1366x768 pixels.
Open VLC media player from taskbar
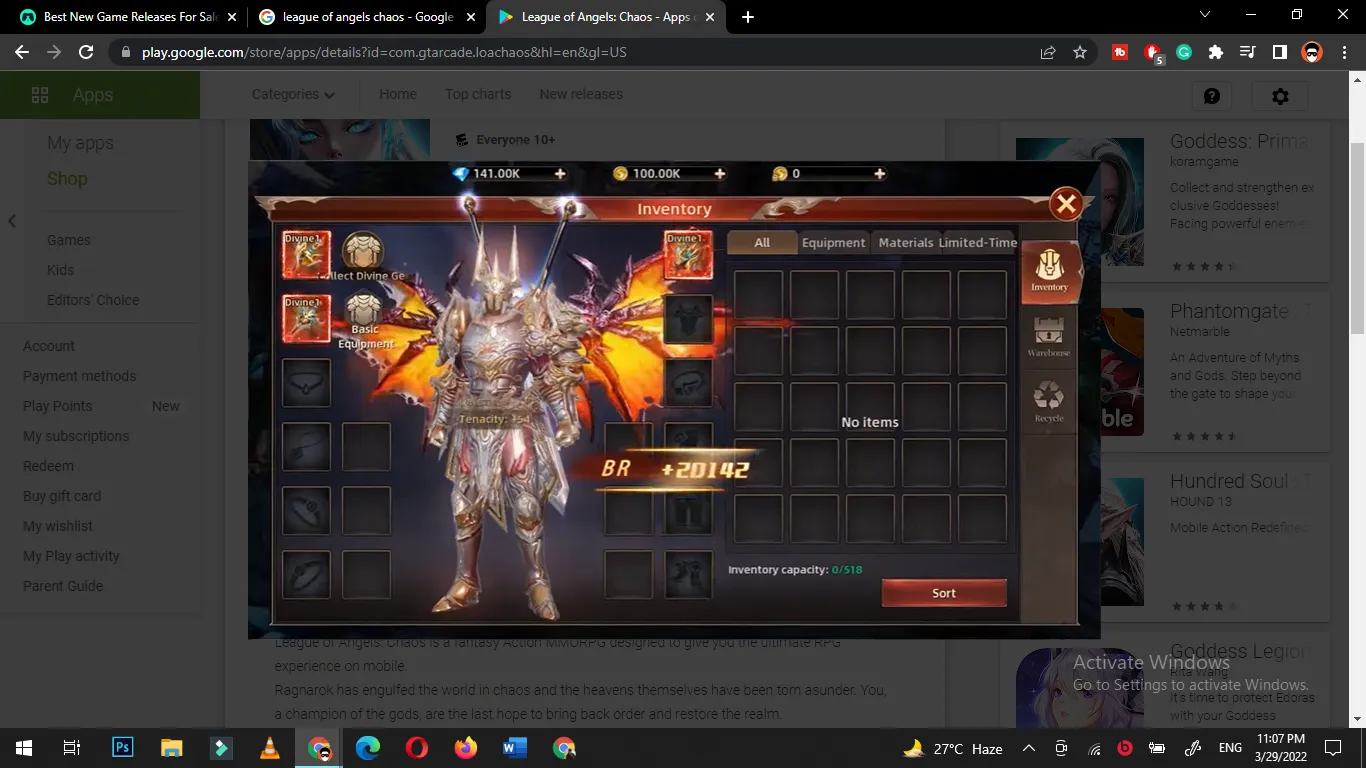pos(270,748)
